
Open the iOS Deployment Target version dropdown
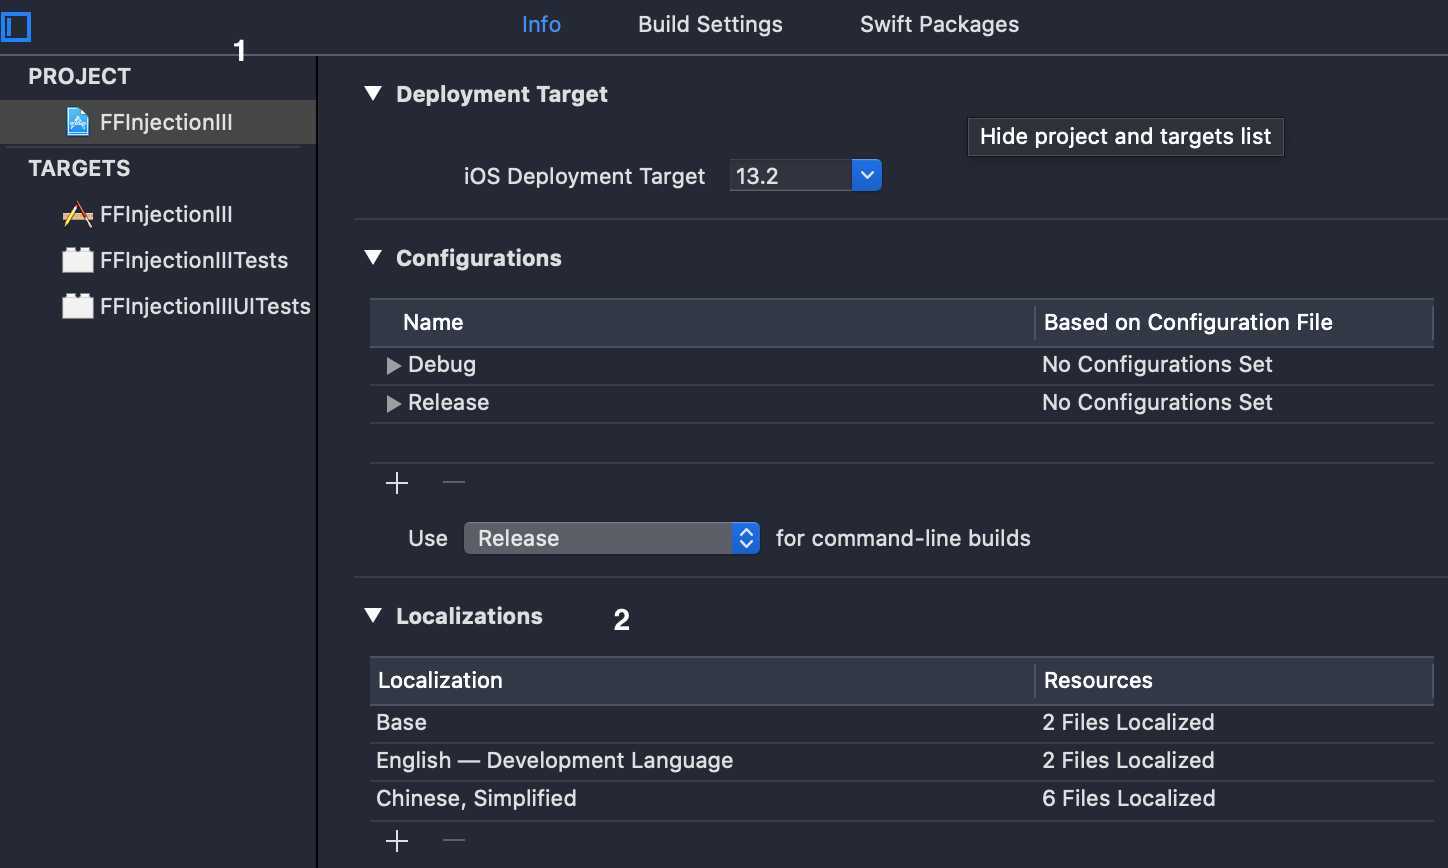pyautogui.click(x=866, y=176)
